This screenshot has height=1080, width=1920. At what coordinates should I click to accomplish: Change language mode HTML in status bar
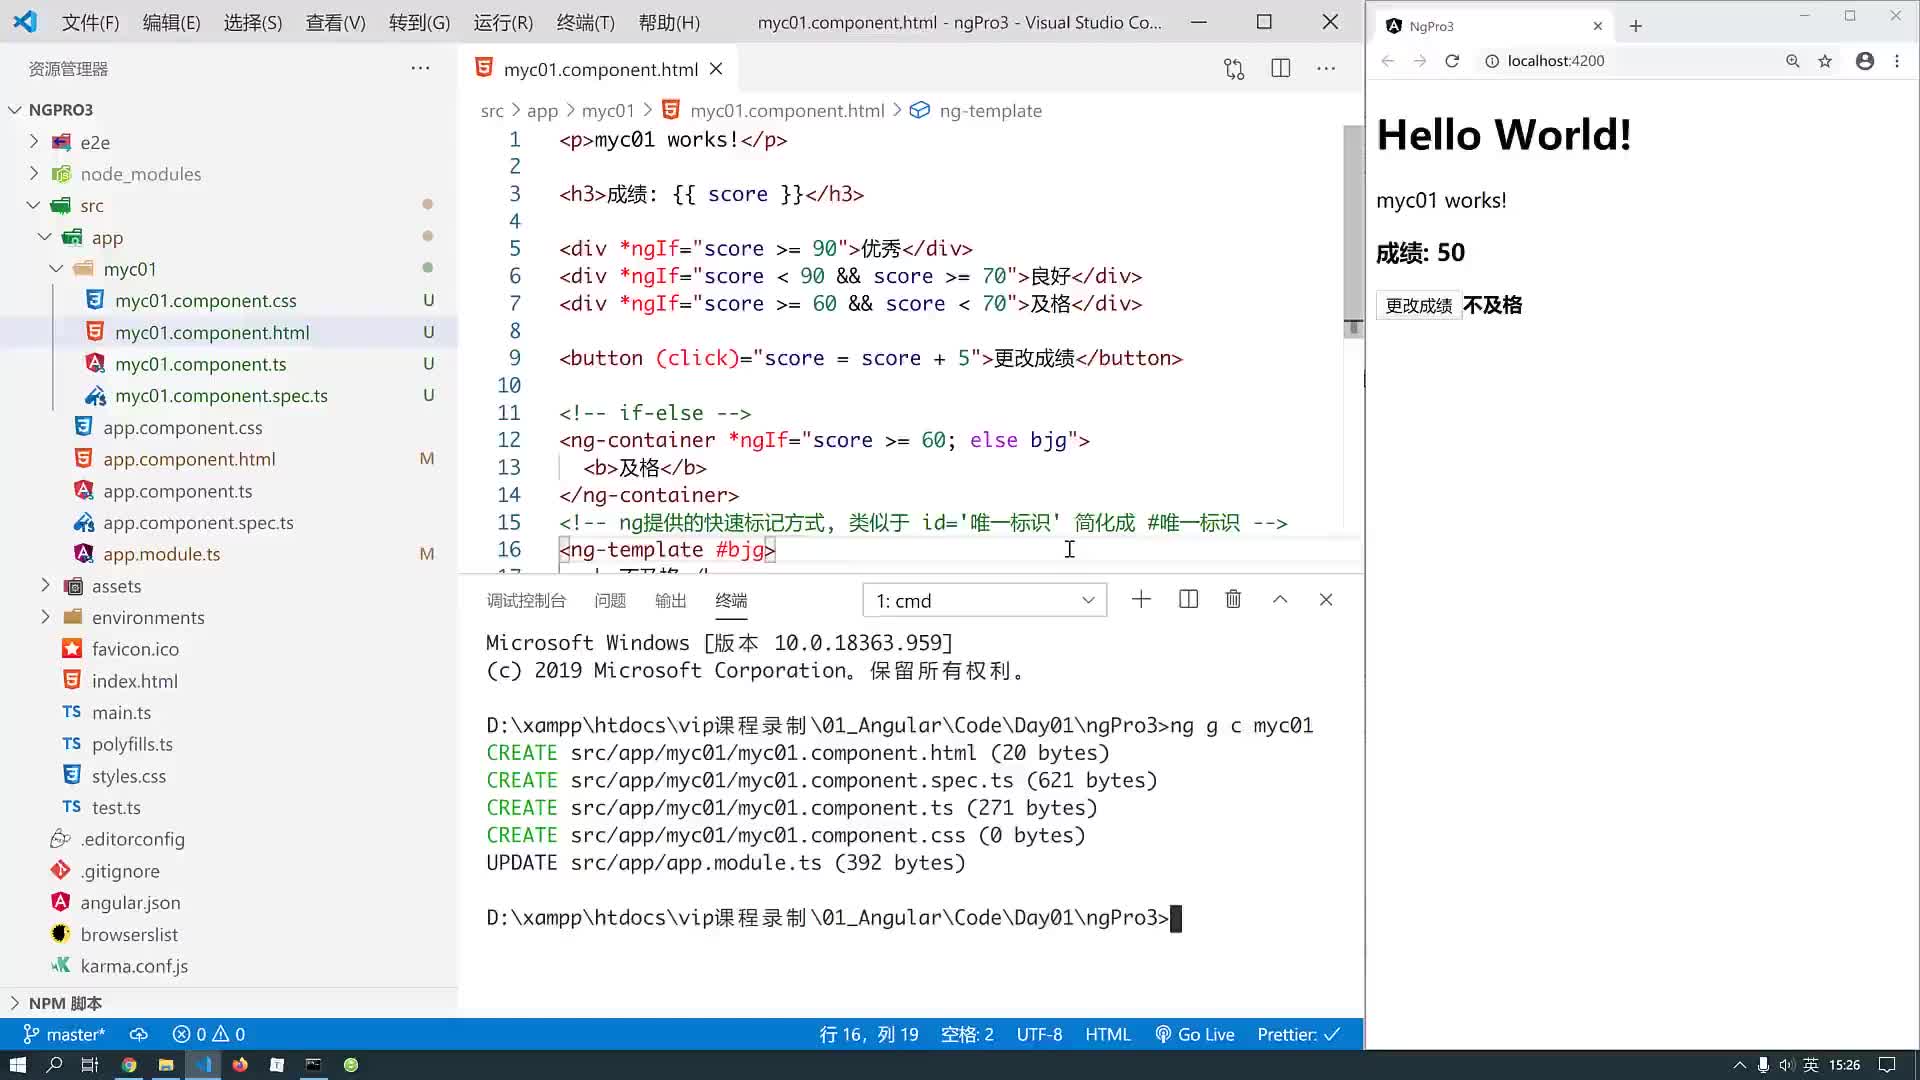(x=1107, y=1034)
